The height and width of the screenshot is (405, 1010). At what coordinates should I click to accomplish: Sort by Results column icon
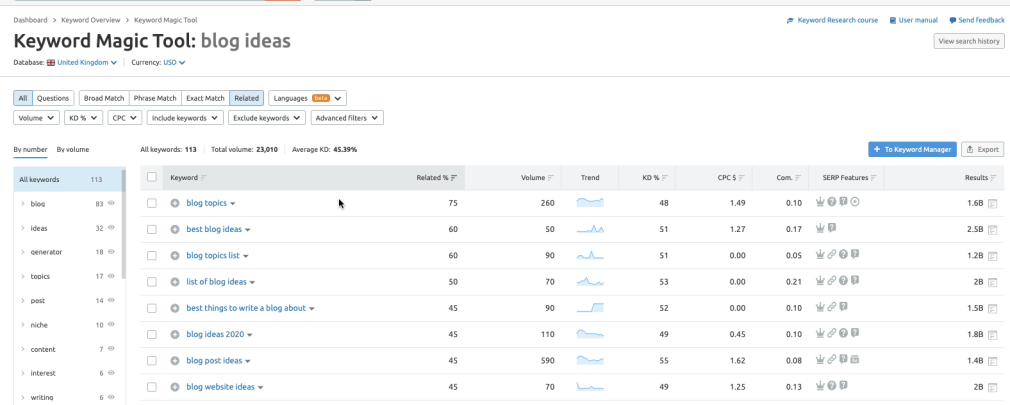pyautogui.click(x=994, y=178)
